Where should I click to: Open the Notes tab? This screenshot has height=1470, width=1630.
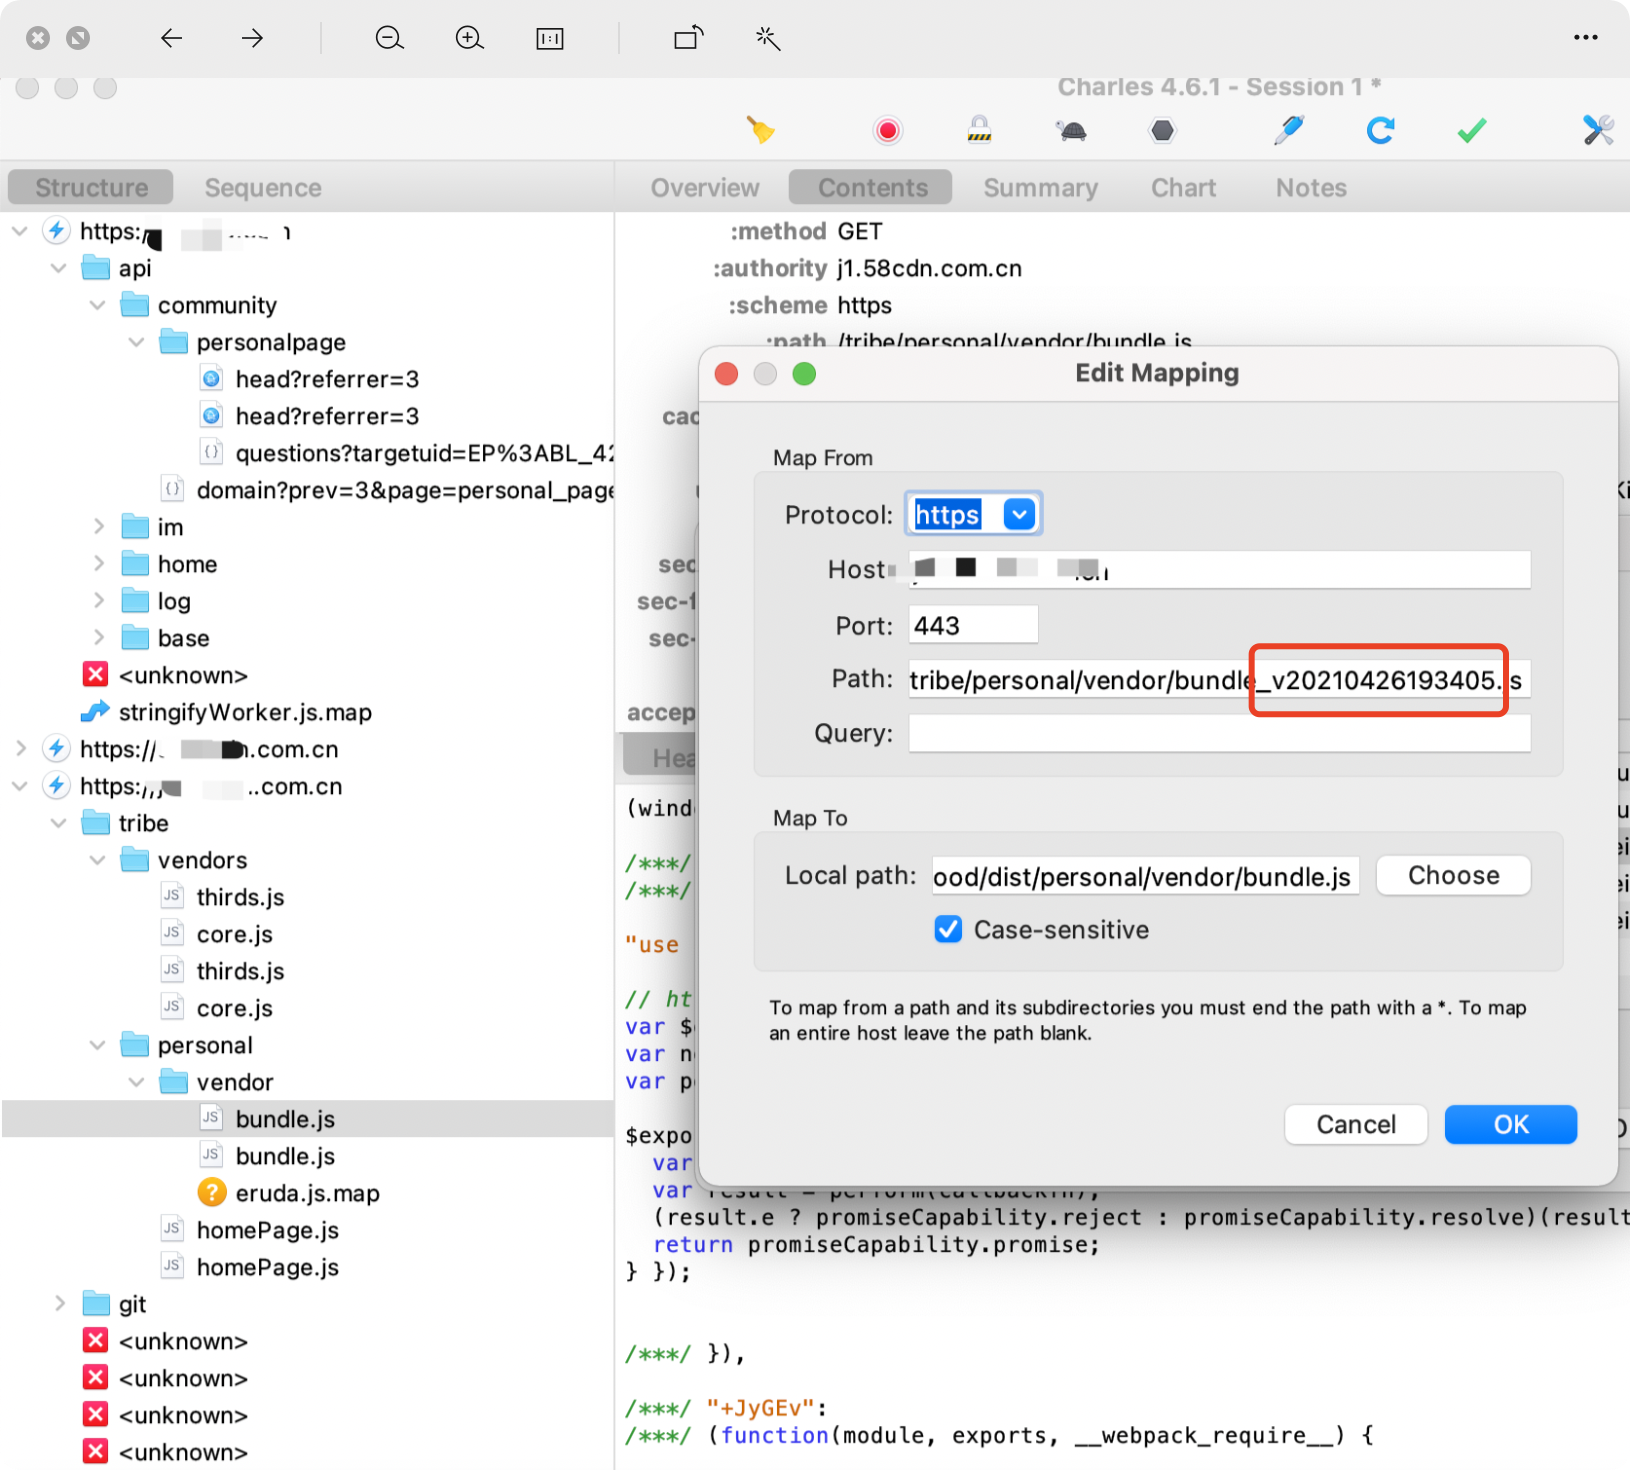[x=1310, y=187]
